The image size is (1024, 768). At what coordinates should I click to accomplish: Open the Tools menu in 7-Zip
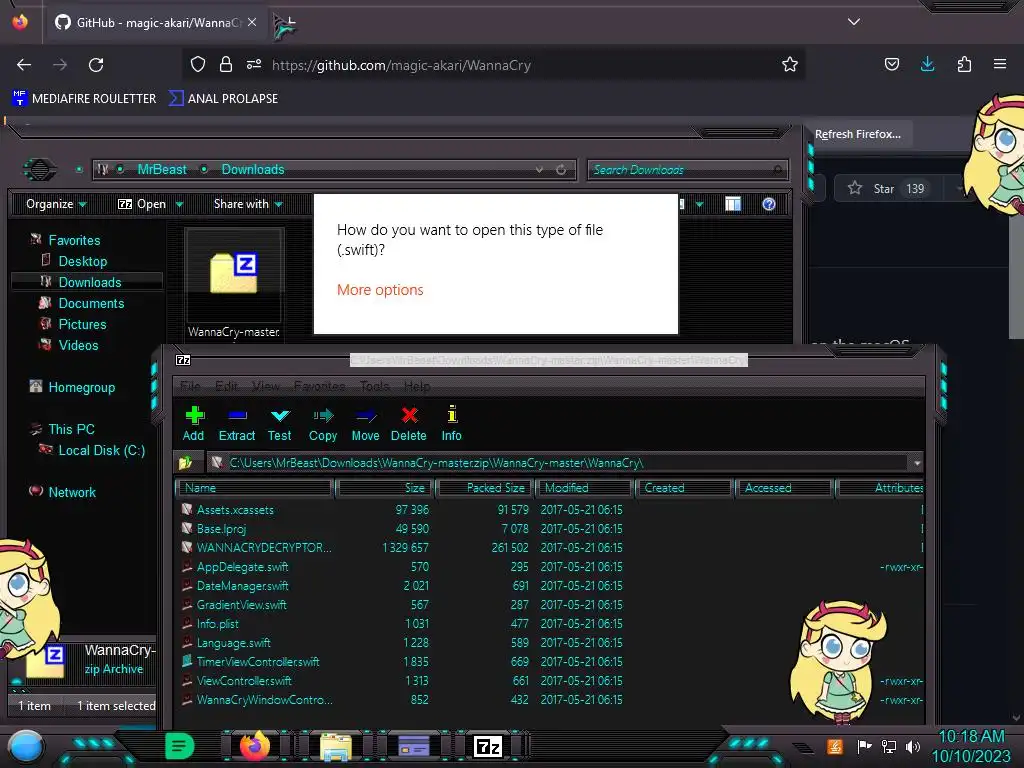[x=375, y=386]
